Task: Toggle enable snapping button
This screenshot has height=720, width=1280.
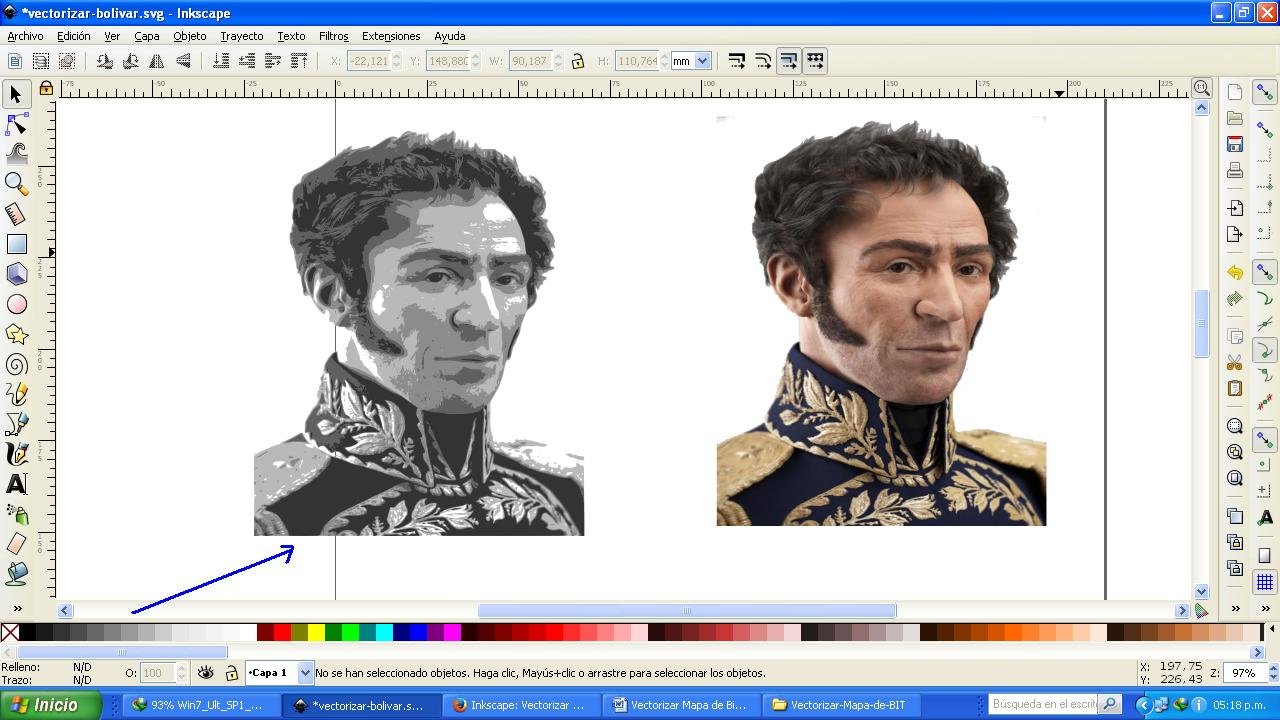Action: pyautogui.click(x=1265, y=92)
